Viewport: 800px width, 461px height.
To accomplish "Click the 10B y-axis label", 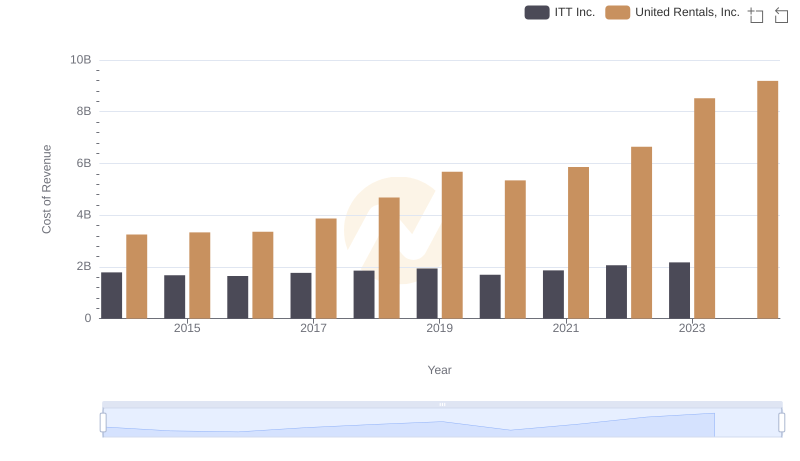I will 81,60.
